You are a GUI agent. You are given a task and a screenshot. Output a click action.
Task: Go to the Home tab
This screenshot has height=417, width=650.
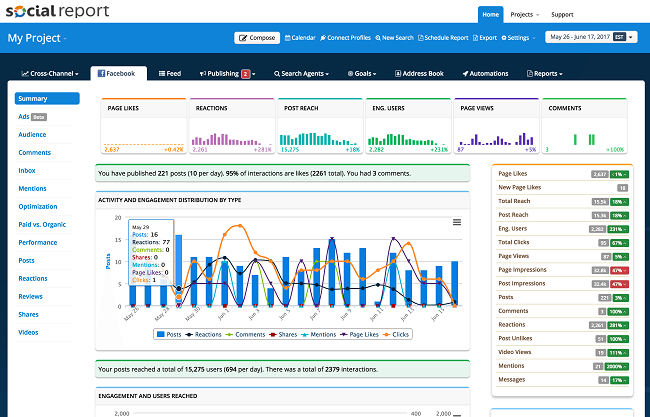pyautogui.click(x=490, y=15)
